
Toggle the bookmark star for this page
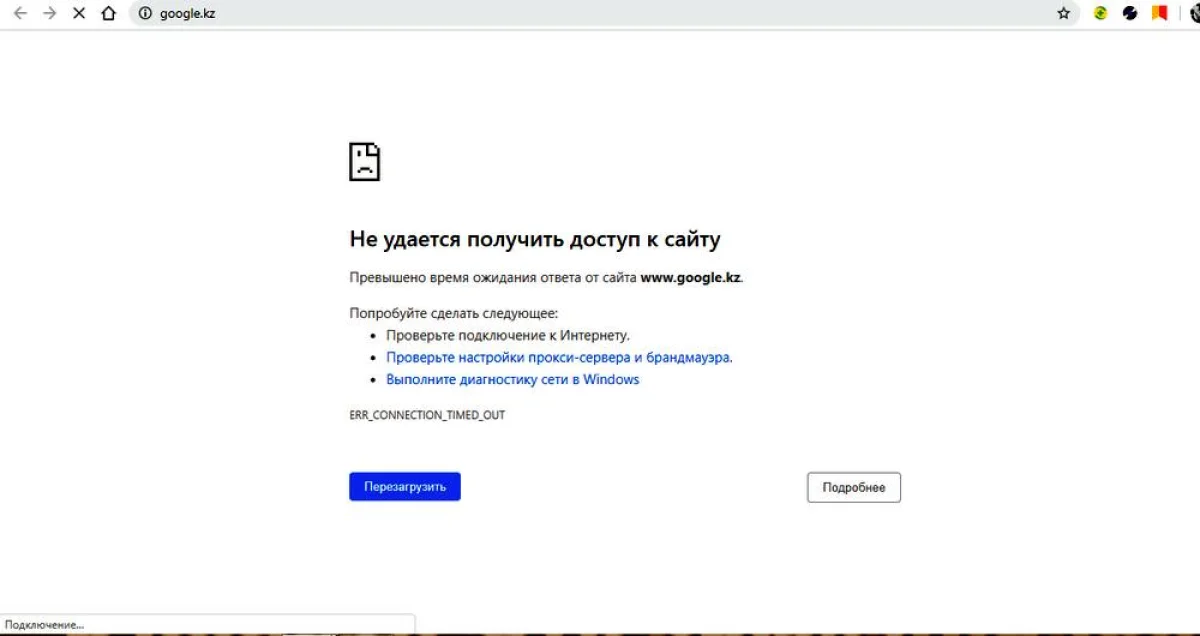tap(1063, 14)
